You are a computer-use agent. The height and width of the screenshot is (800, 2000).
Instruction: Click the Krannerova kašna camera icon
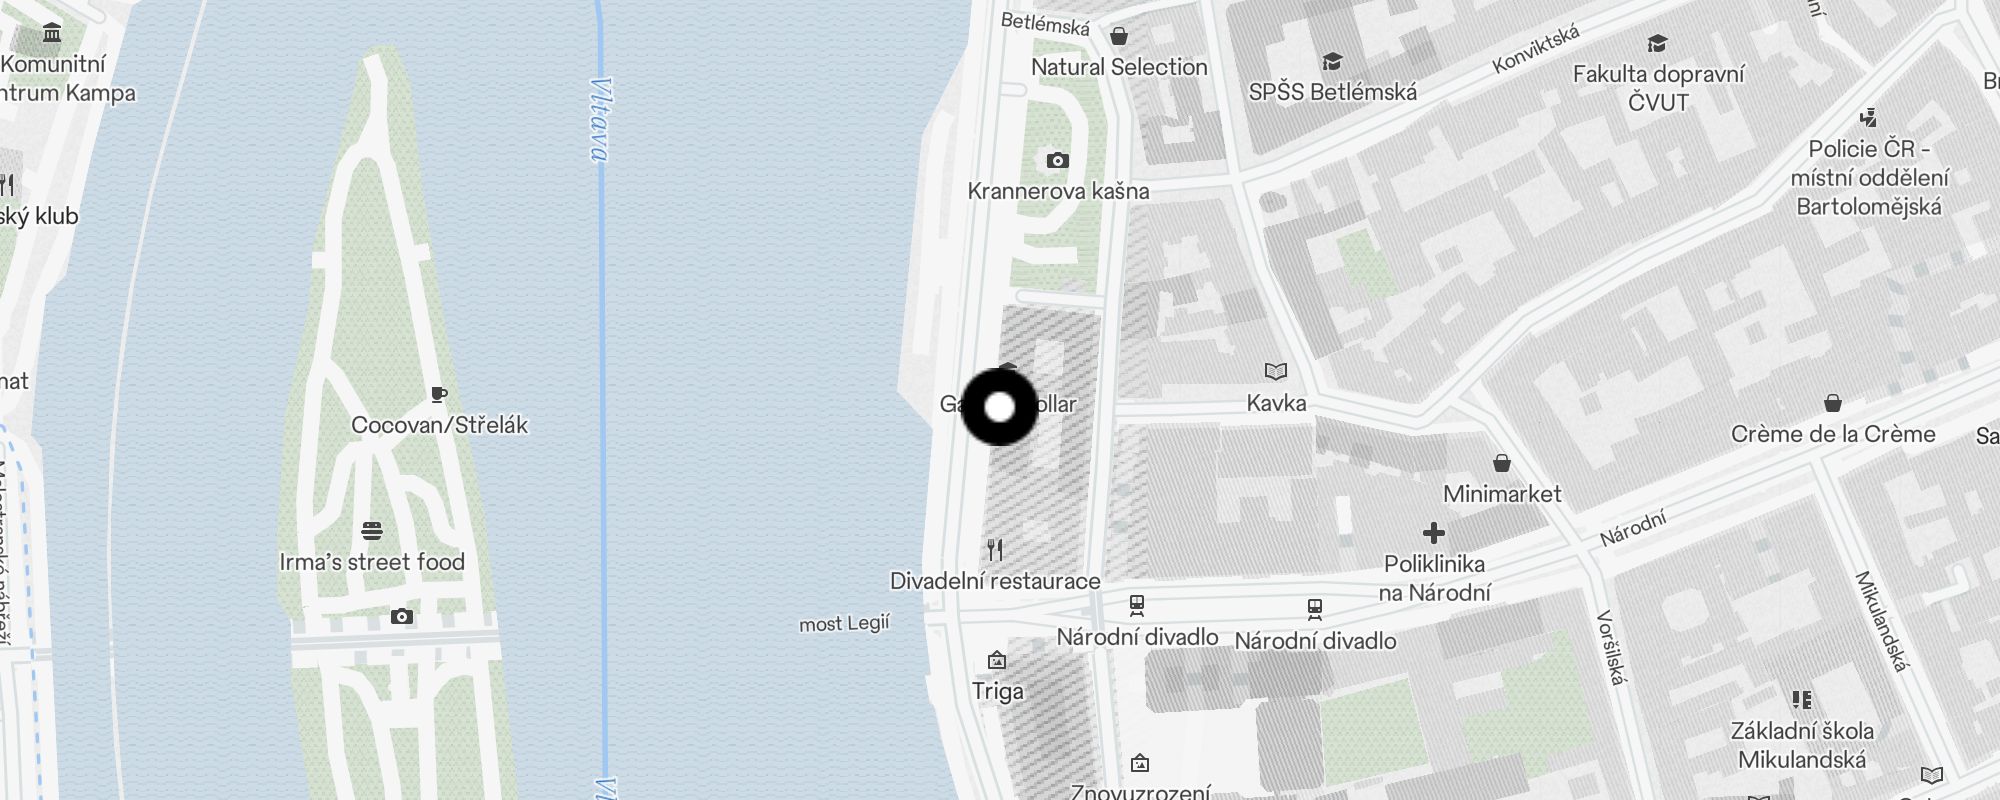(1057, 160)
